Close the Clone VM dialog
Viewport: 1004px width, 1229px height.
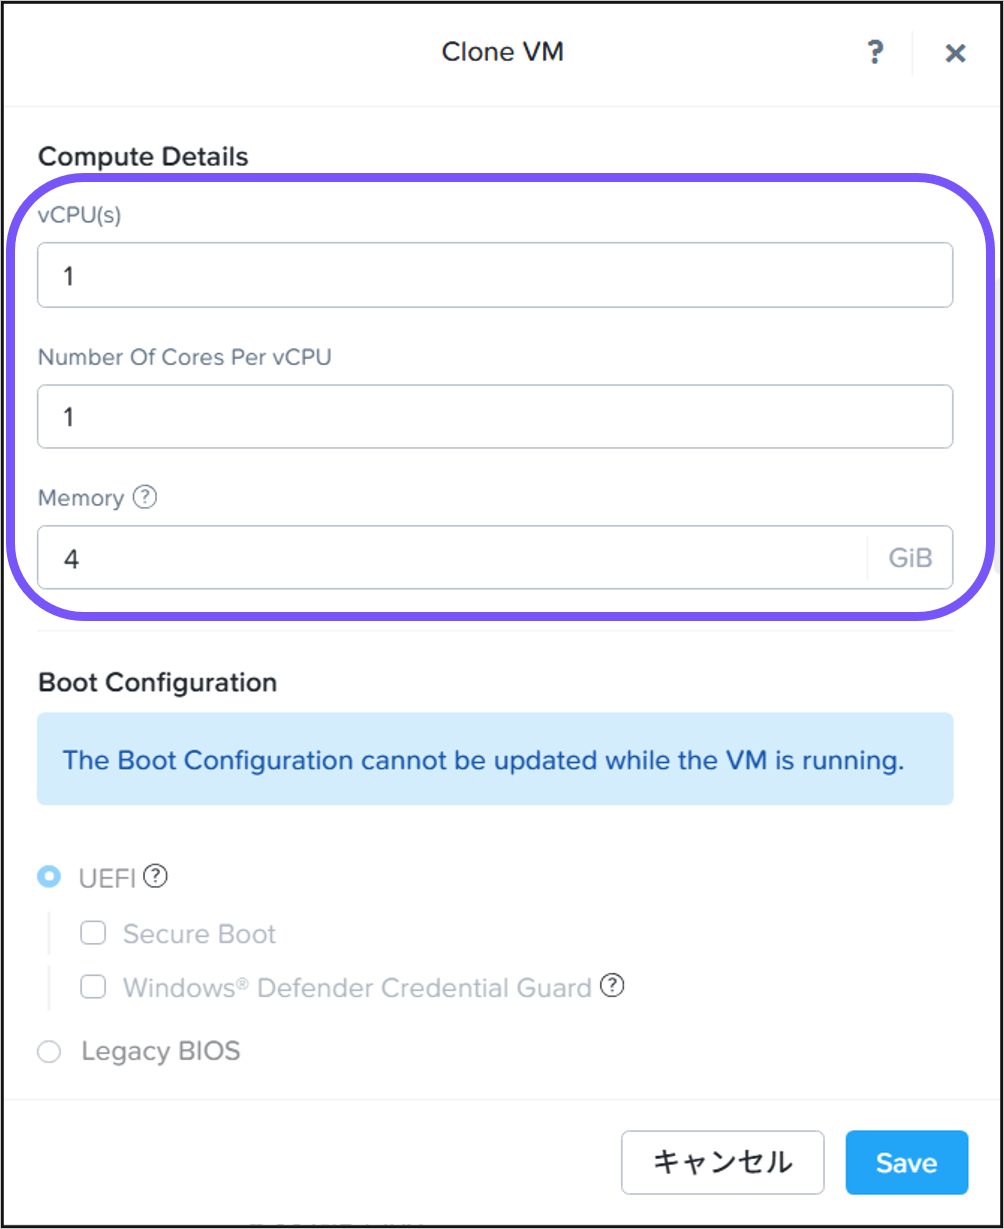coord(955,53)
